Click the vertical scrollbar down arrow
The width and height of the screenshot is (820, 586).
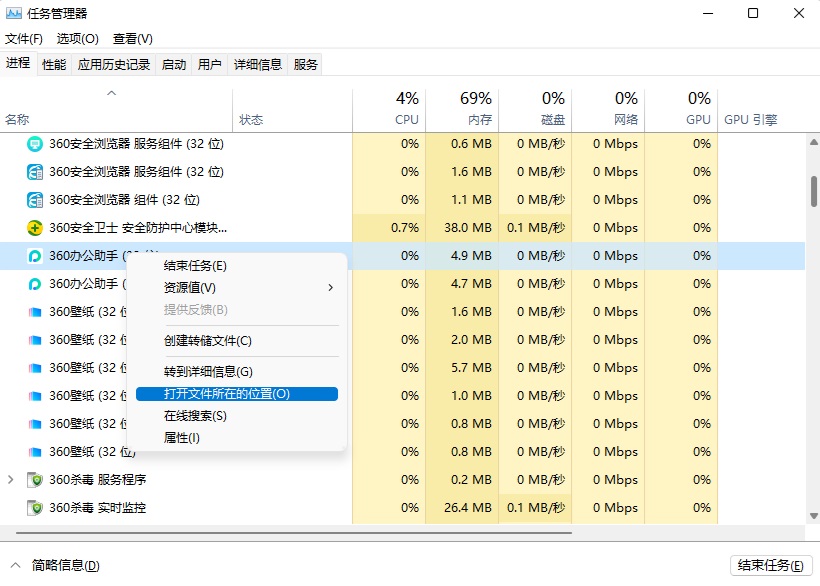[814, 516]
